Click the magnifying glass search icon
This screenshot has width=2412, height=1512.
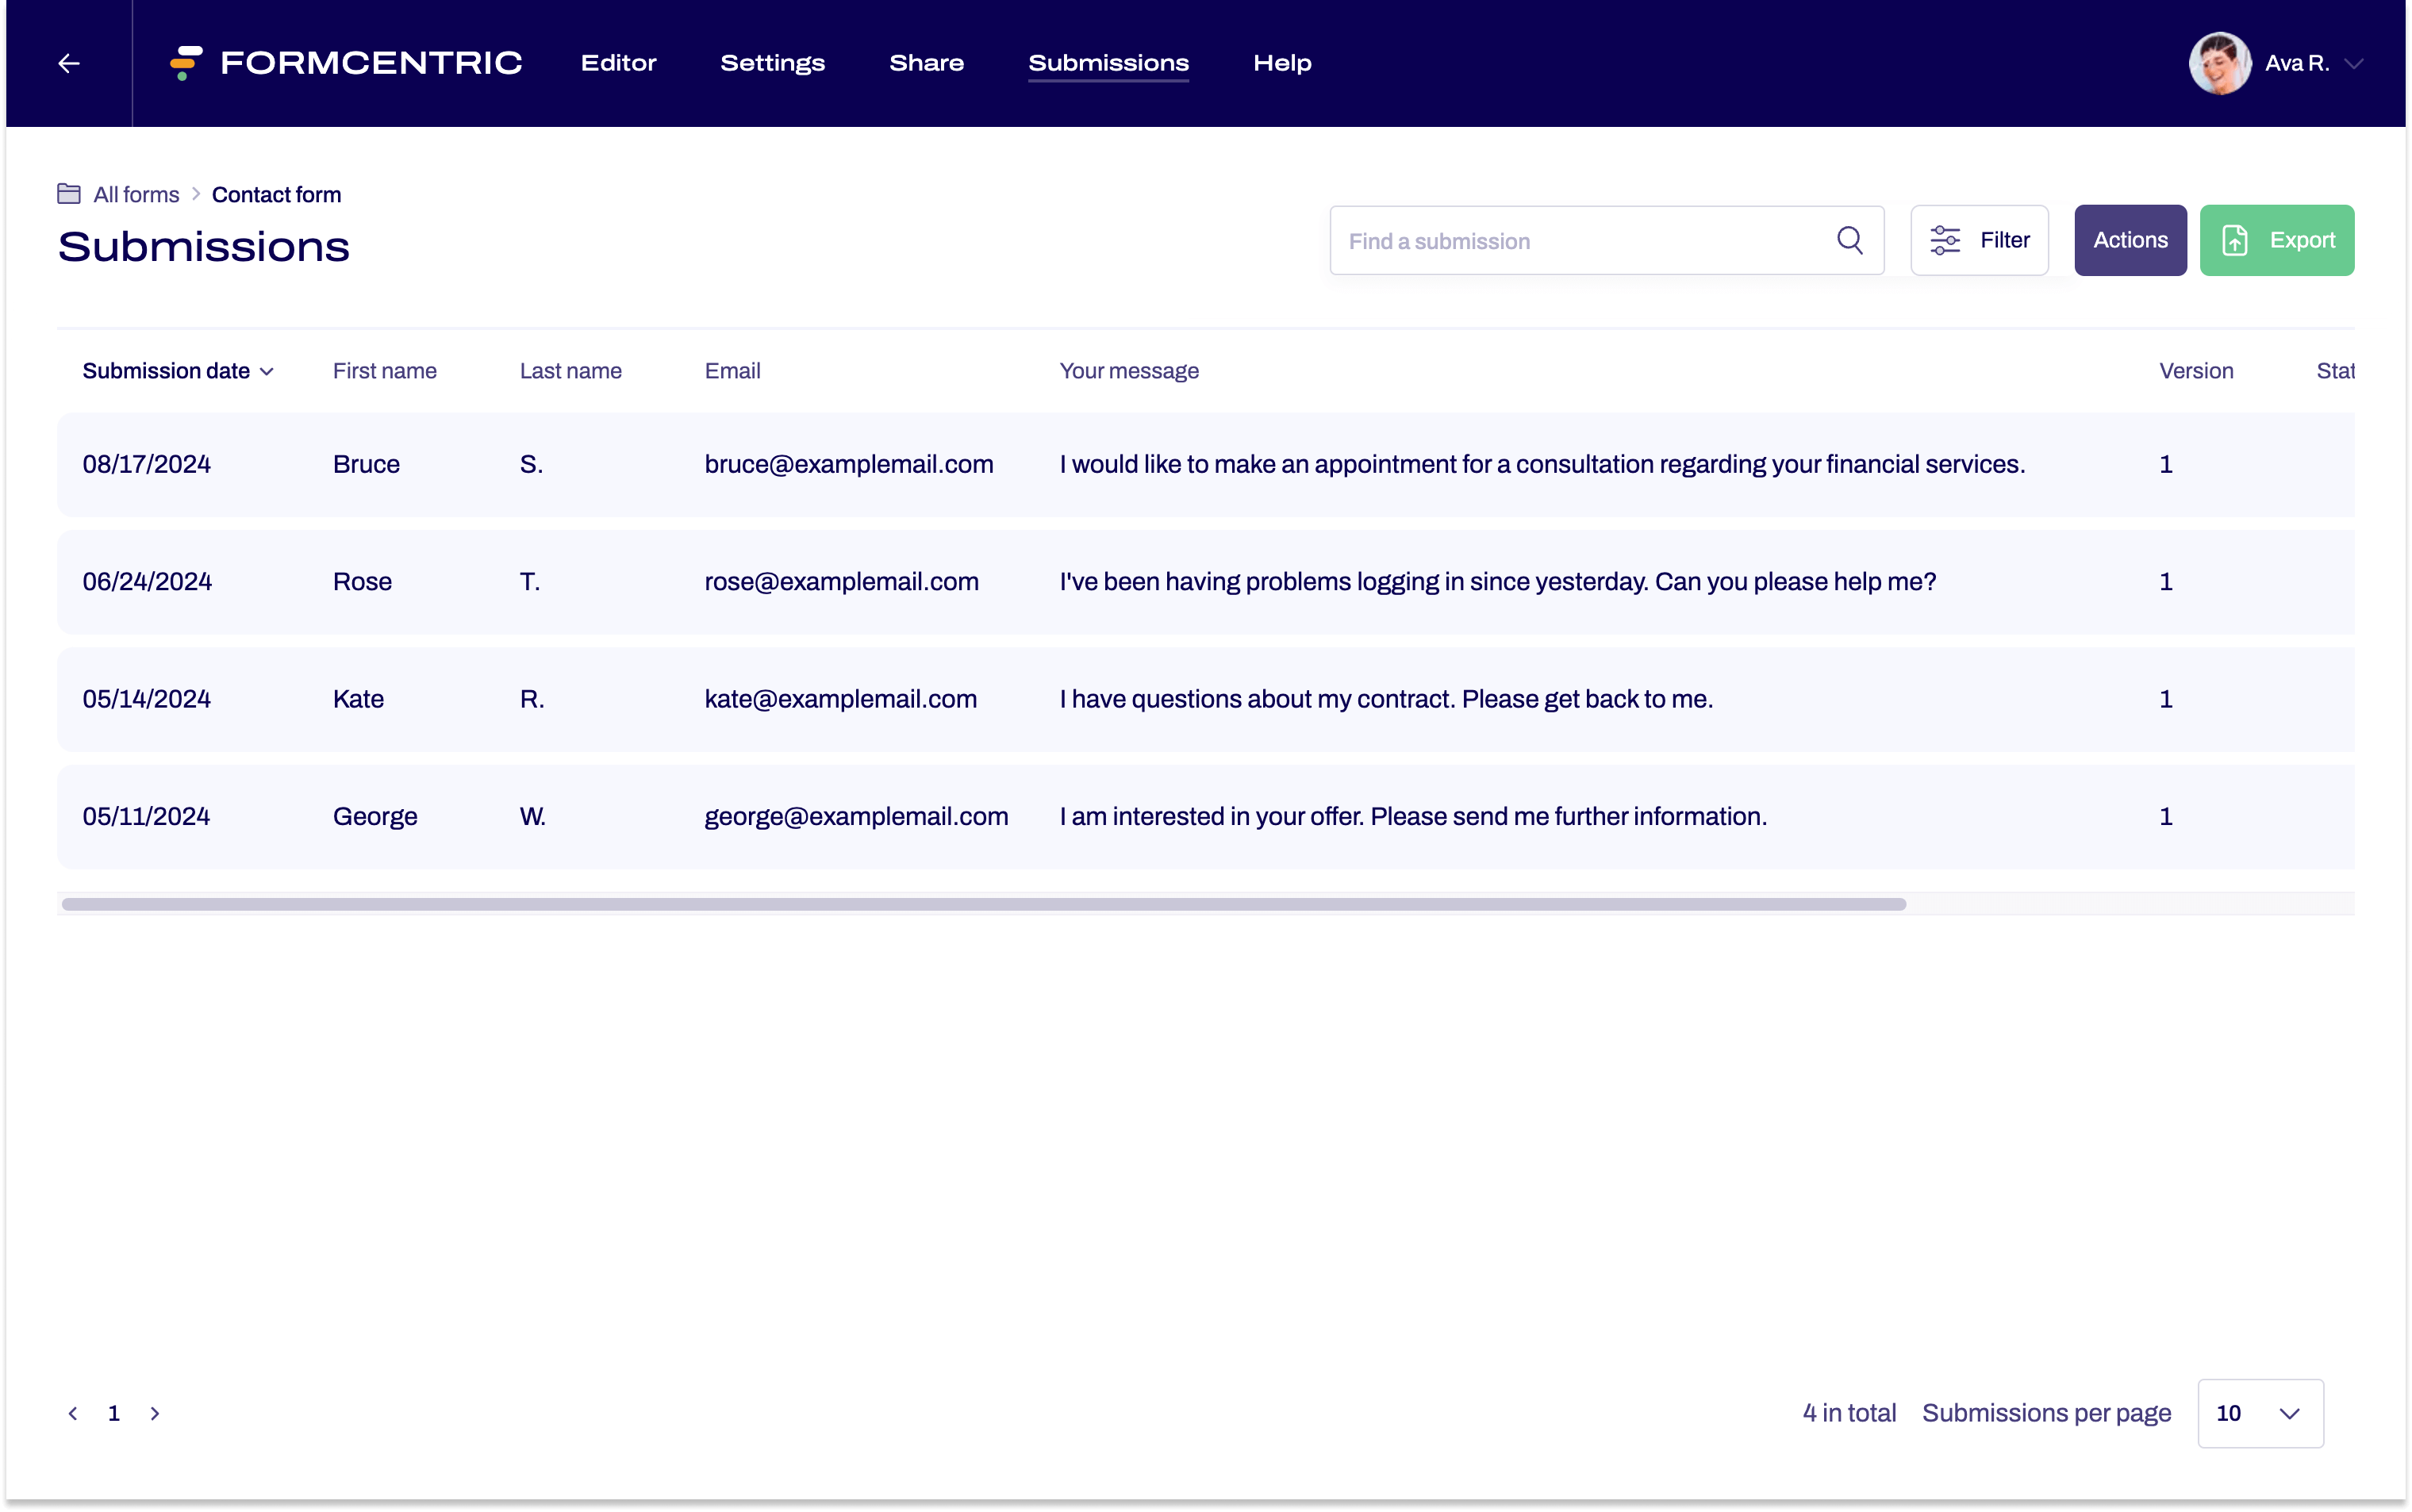pos(1849,240)
